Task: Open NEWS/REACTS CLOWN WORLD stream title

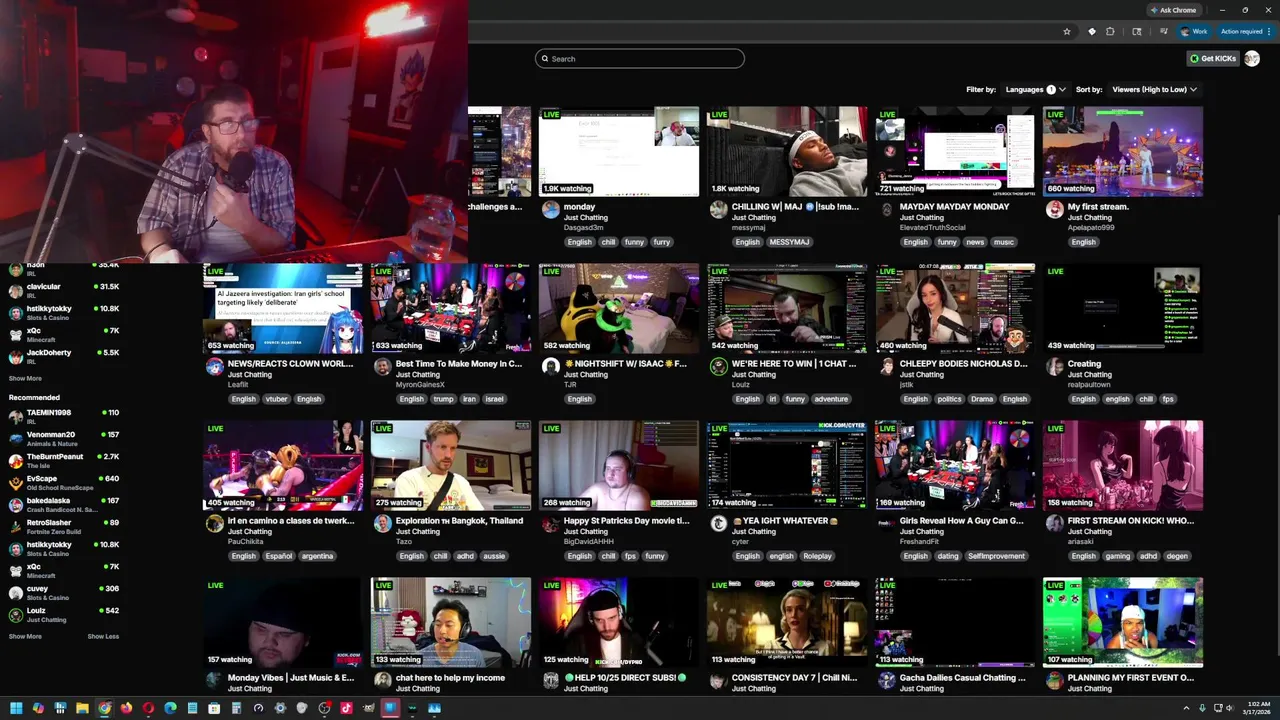Action: (290, 363)
